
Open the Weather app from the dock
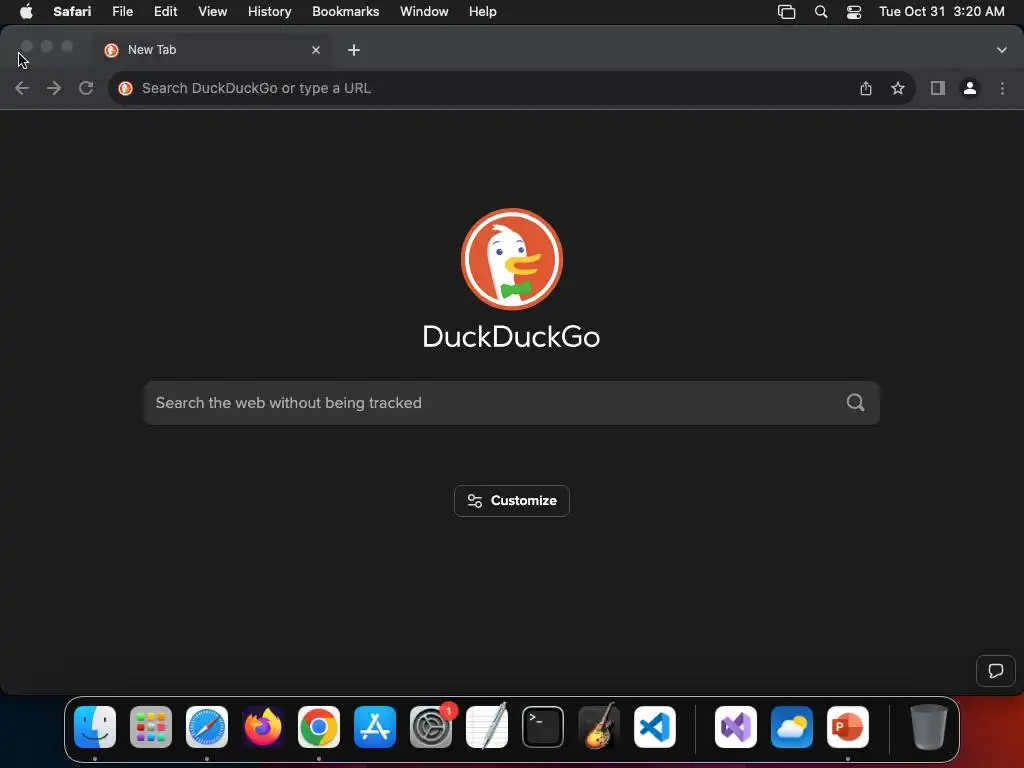tap(792, 727)
